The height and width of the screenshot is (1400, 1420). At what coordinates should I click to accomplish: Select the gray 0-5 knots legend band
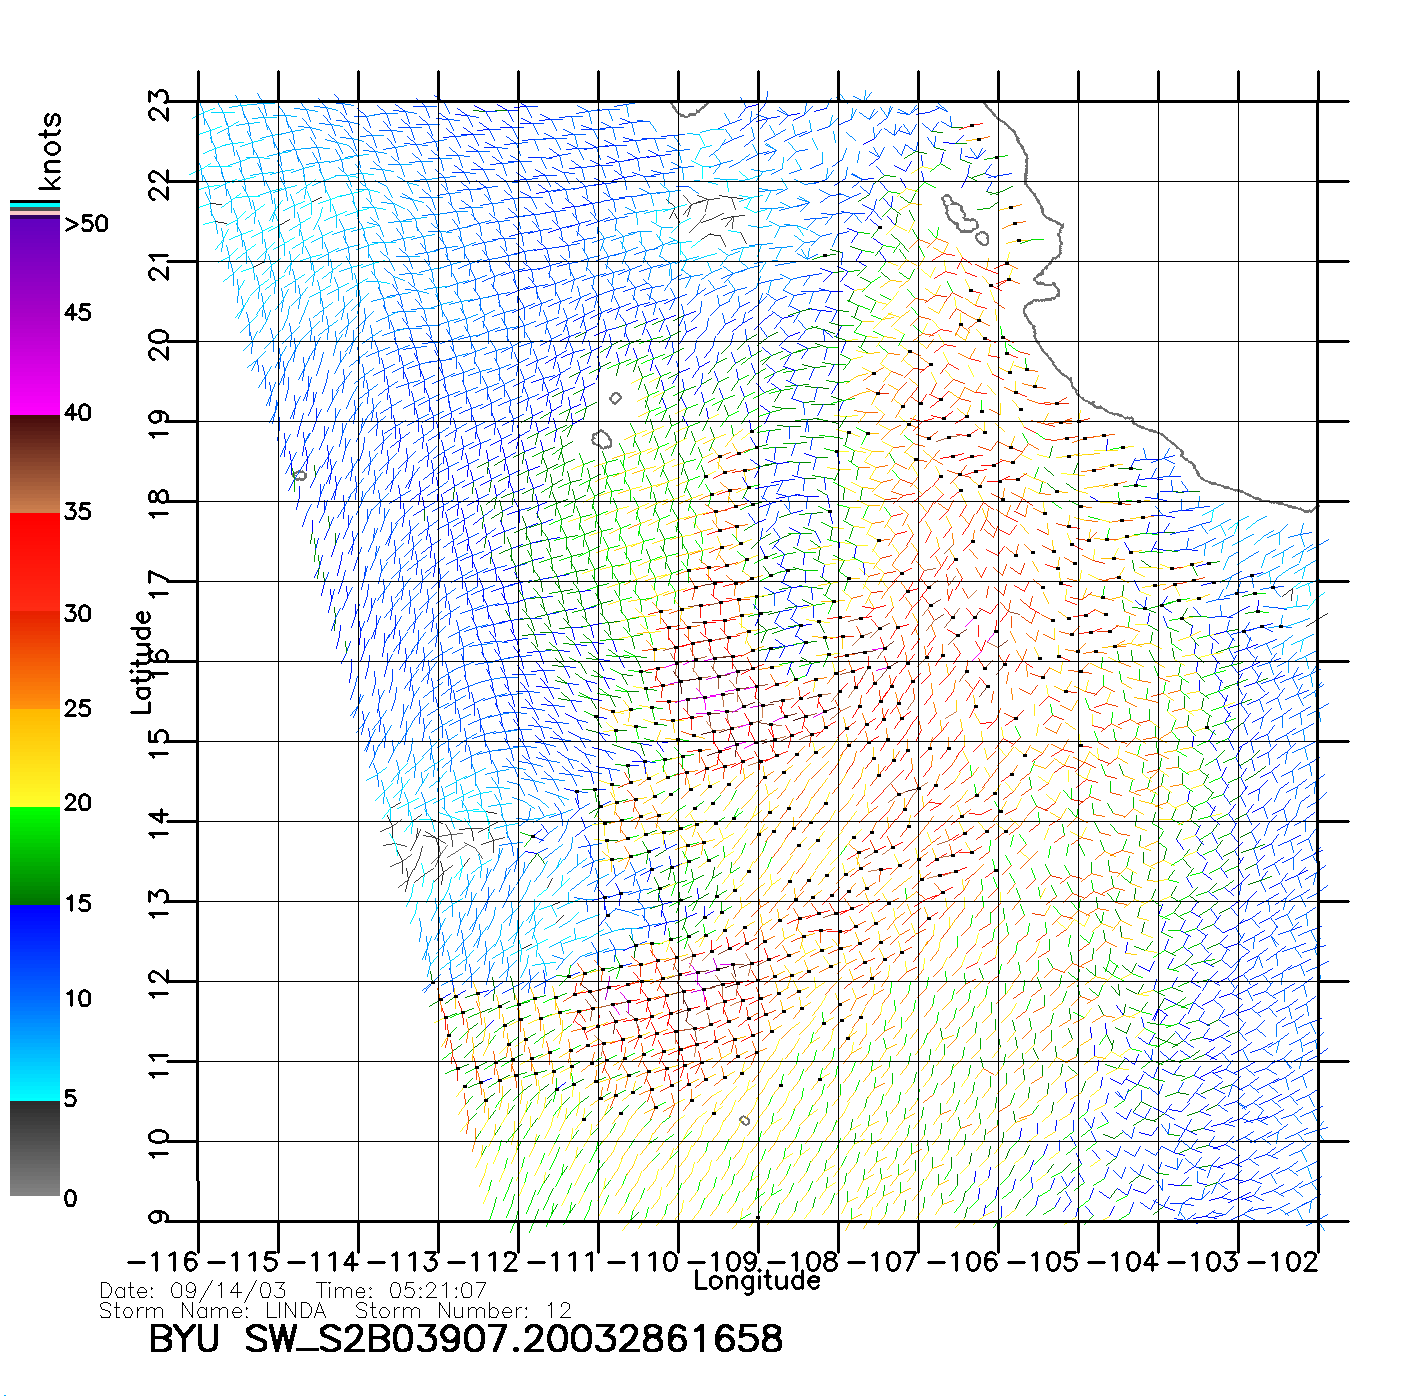(35, 1148)
